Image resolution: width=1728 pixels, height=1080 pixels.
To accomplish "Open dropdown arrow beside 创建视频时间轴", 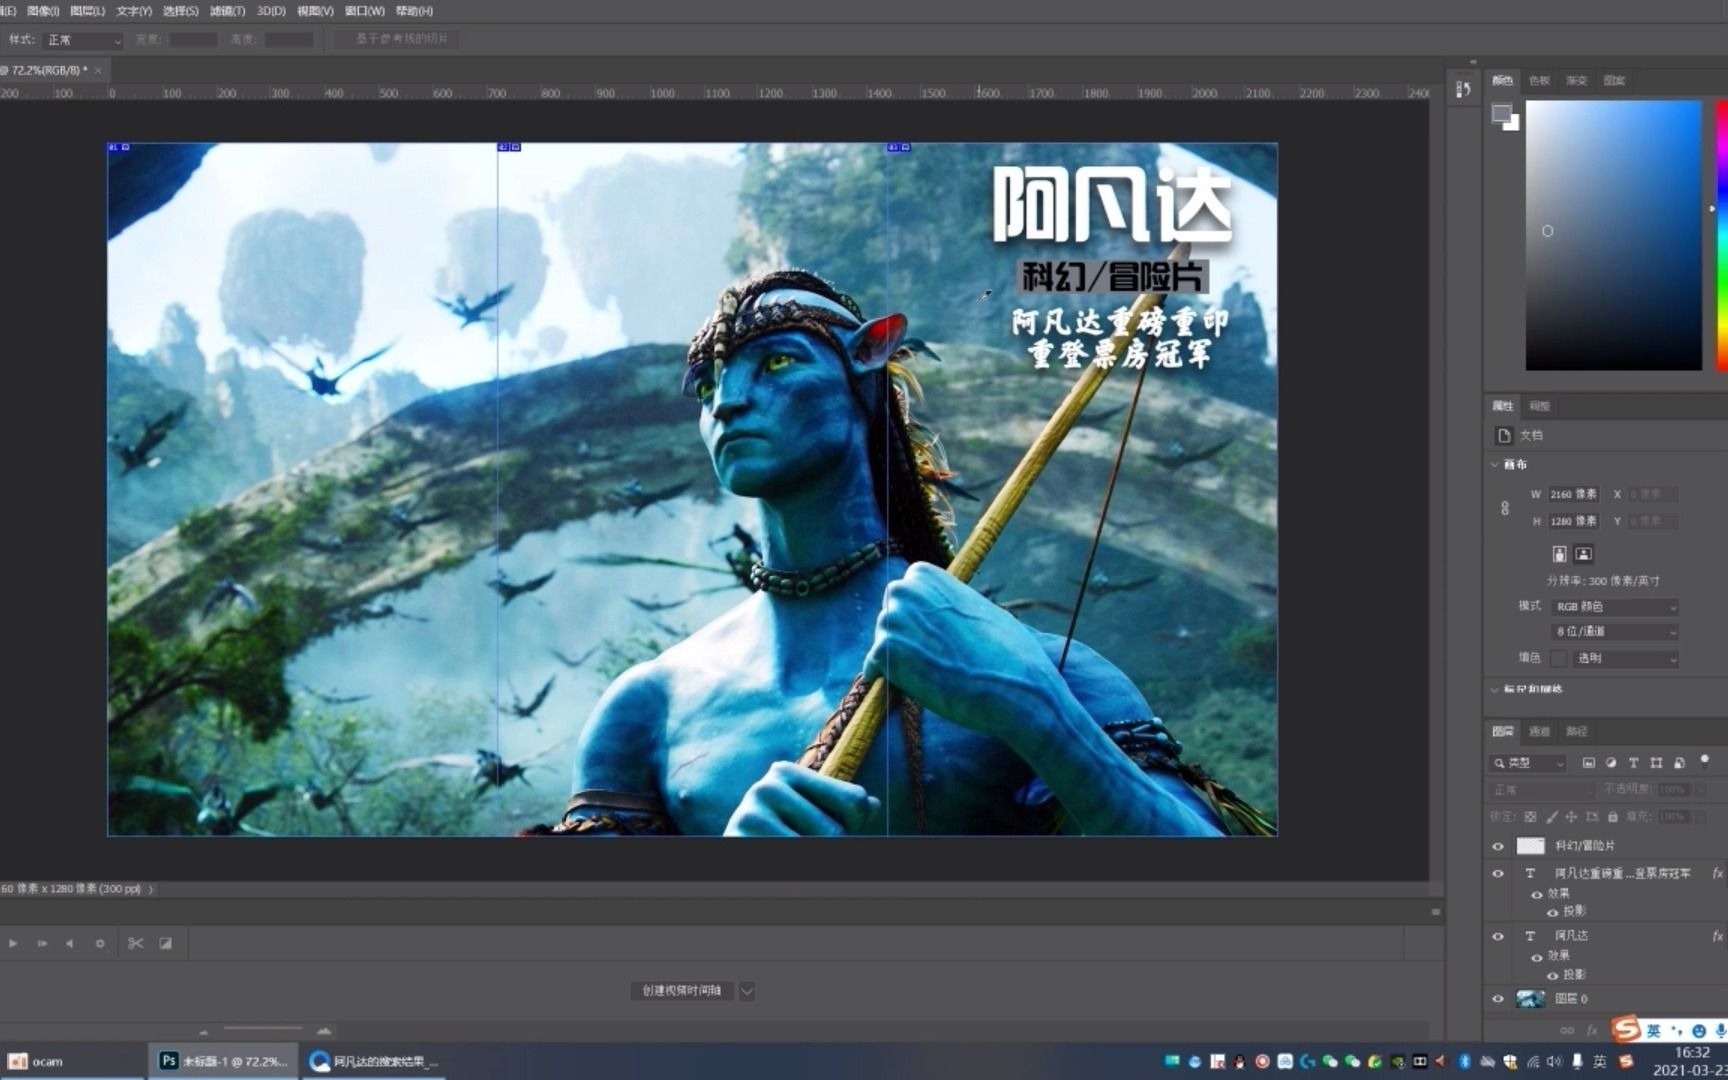I will [x=747, y=991].
